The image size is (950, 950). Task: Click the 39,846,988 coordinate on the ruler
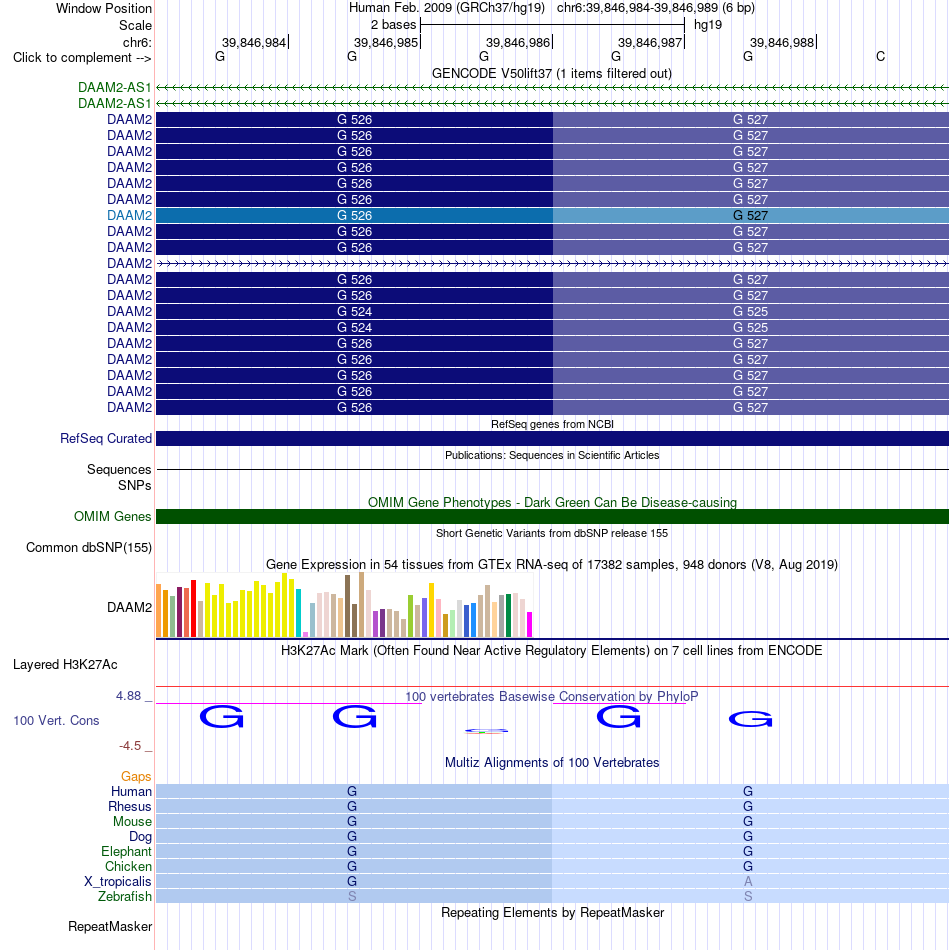pyautogui.click(x=782, y=42)
